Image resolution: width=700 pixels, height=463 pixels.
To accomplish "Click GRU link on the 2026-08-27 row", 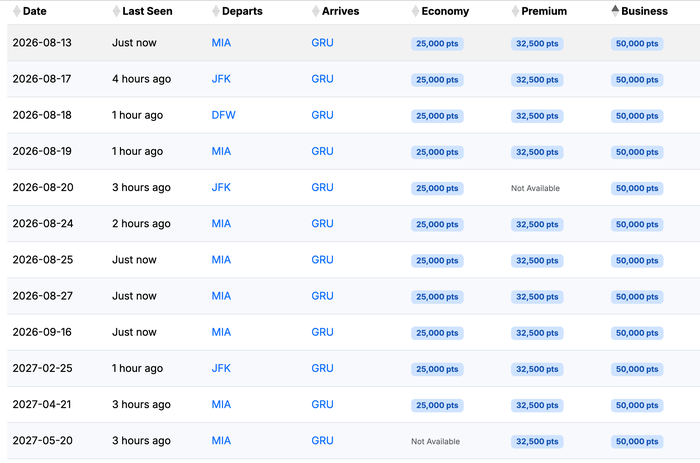I will (322, 296).
